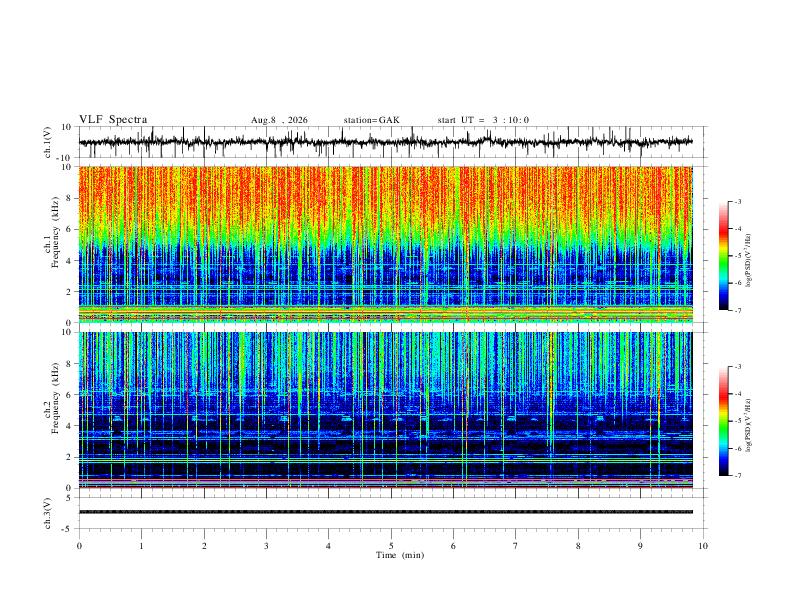
Task: Click the ch.2 Frequency (kHz) axis label
Action: click(52, 398)
